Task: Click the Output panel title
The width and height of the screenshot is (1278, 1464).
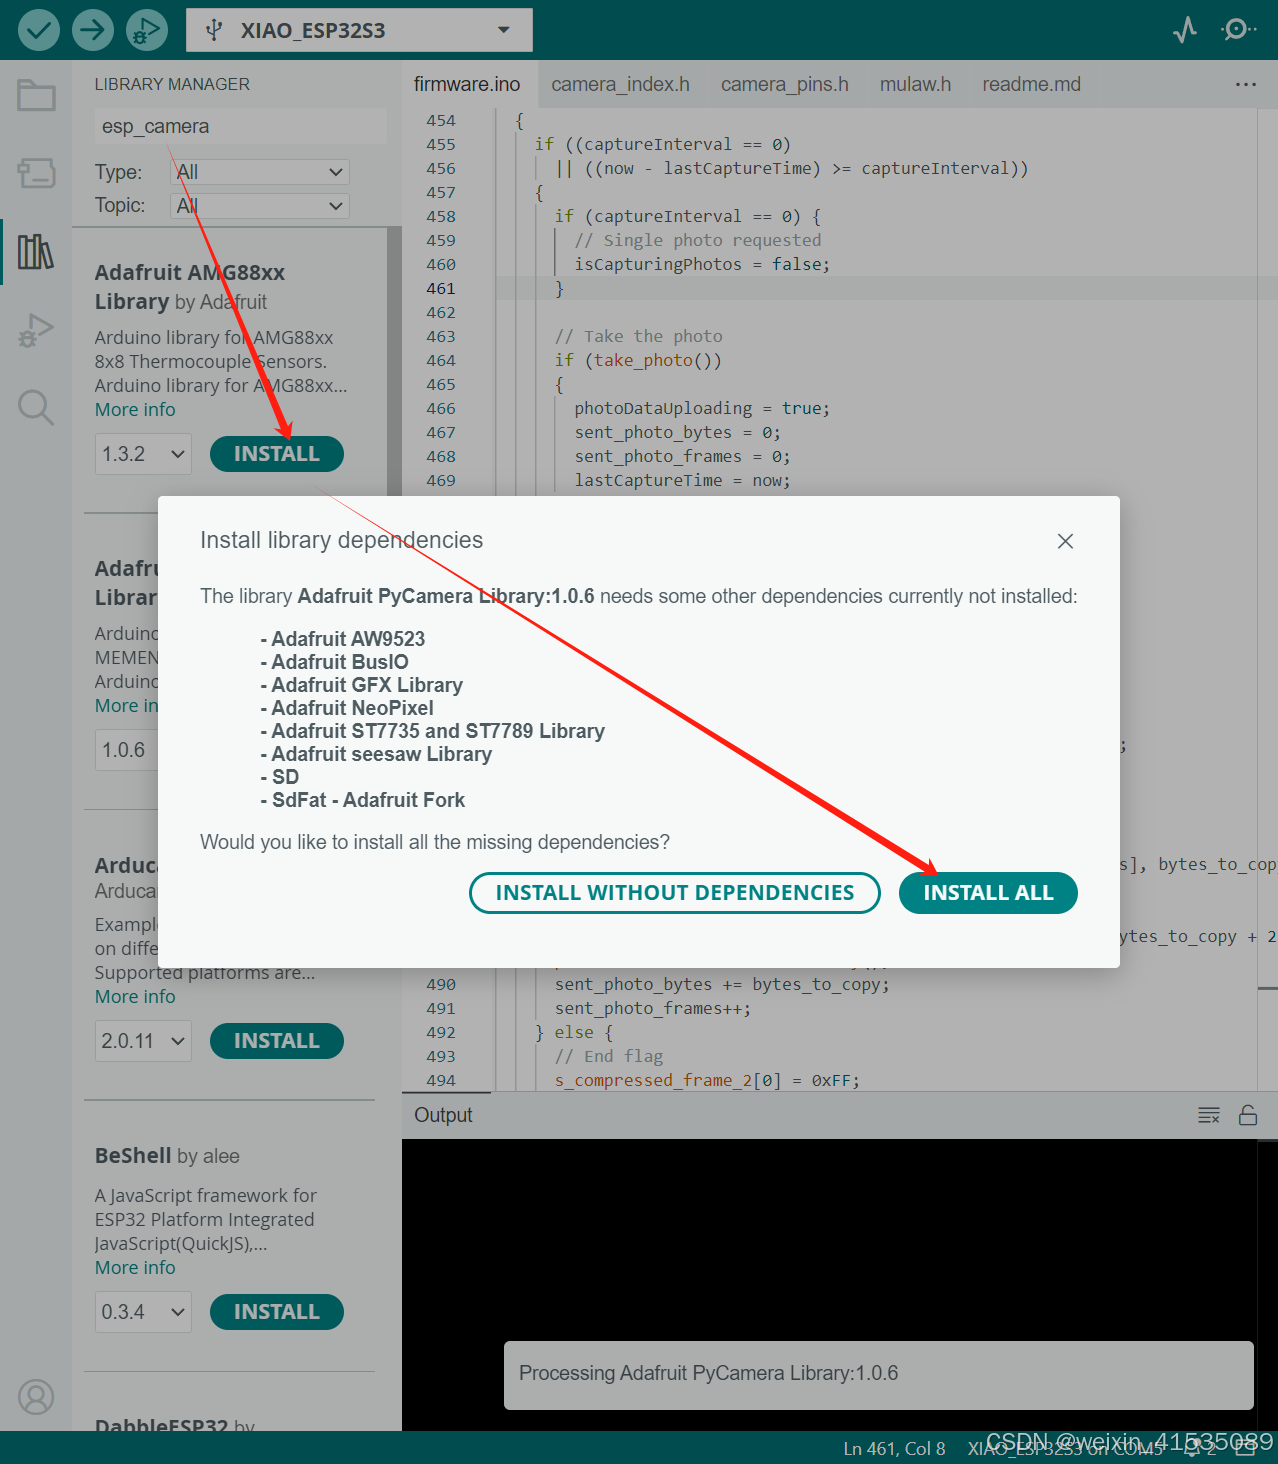Action: click(x=443, y=1115)
